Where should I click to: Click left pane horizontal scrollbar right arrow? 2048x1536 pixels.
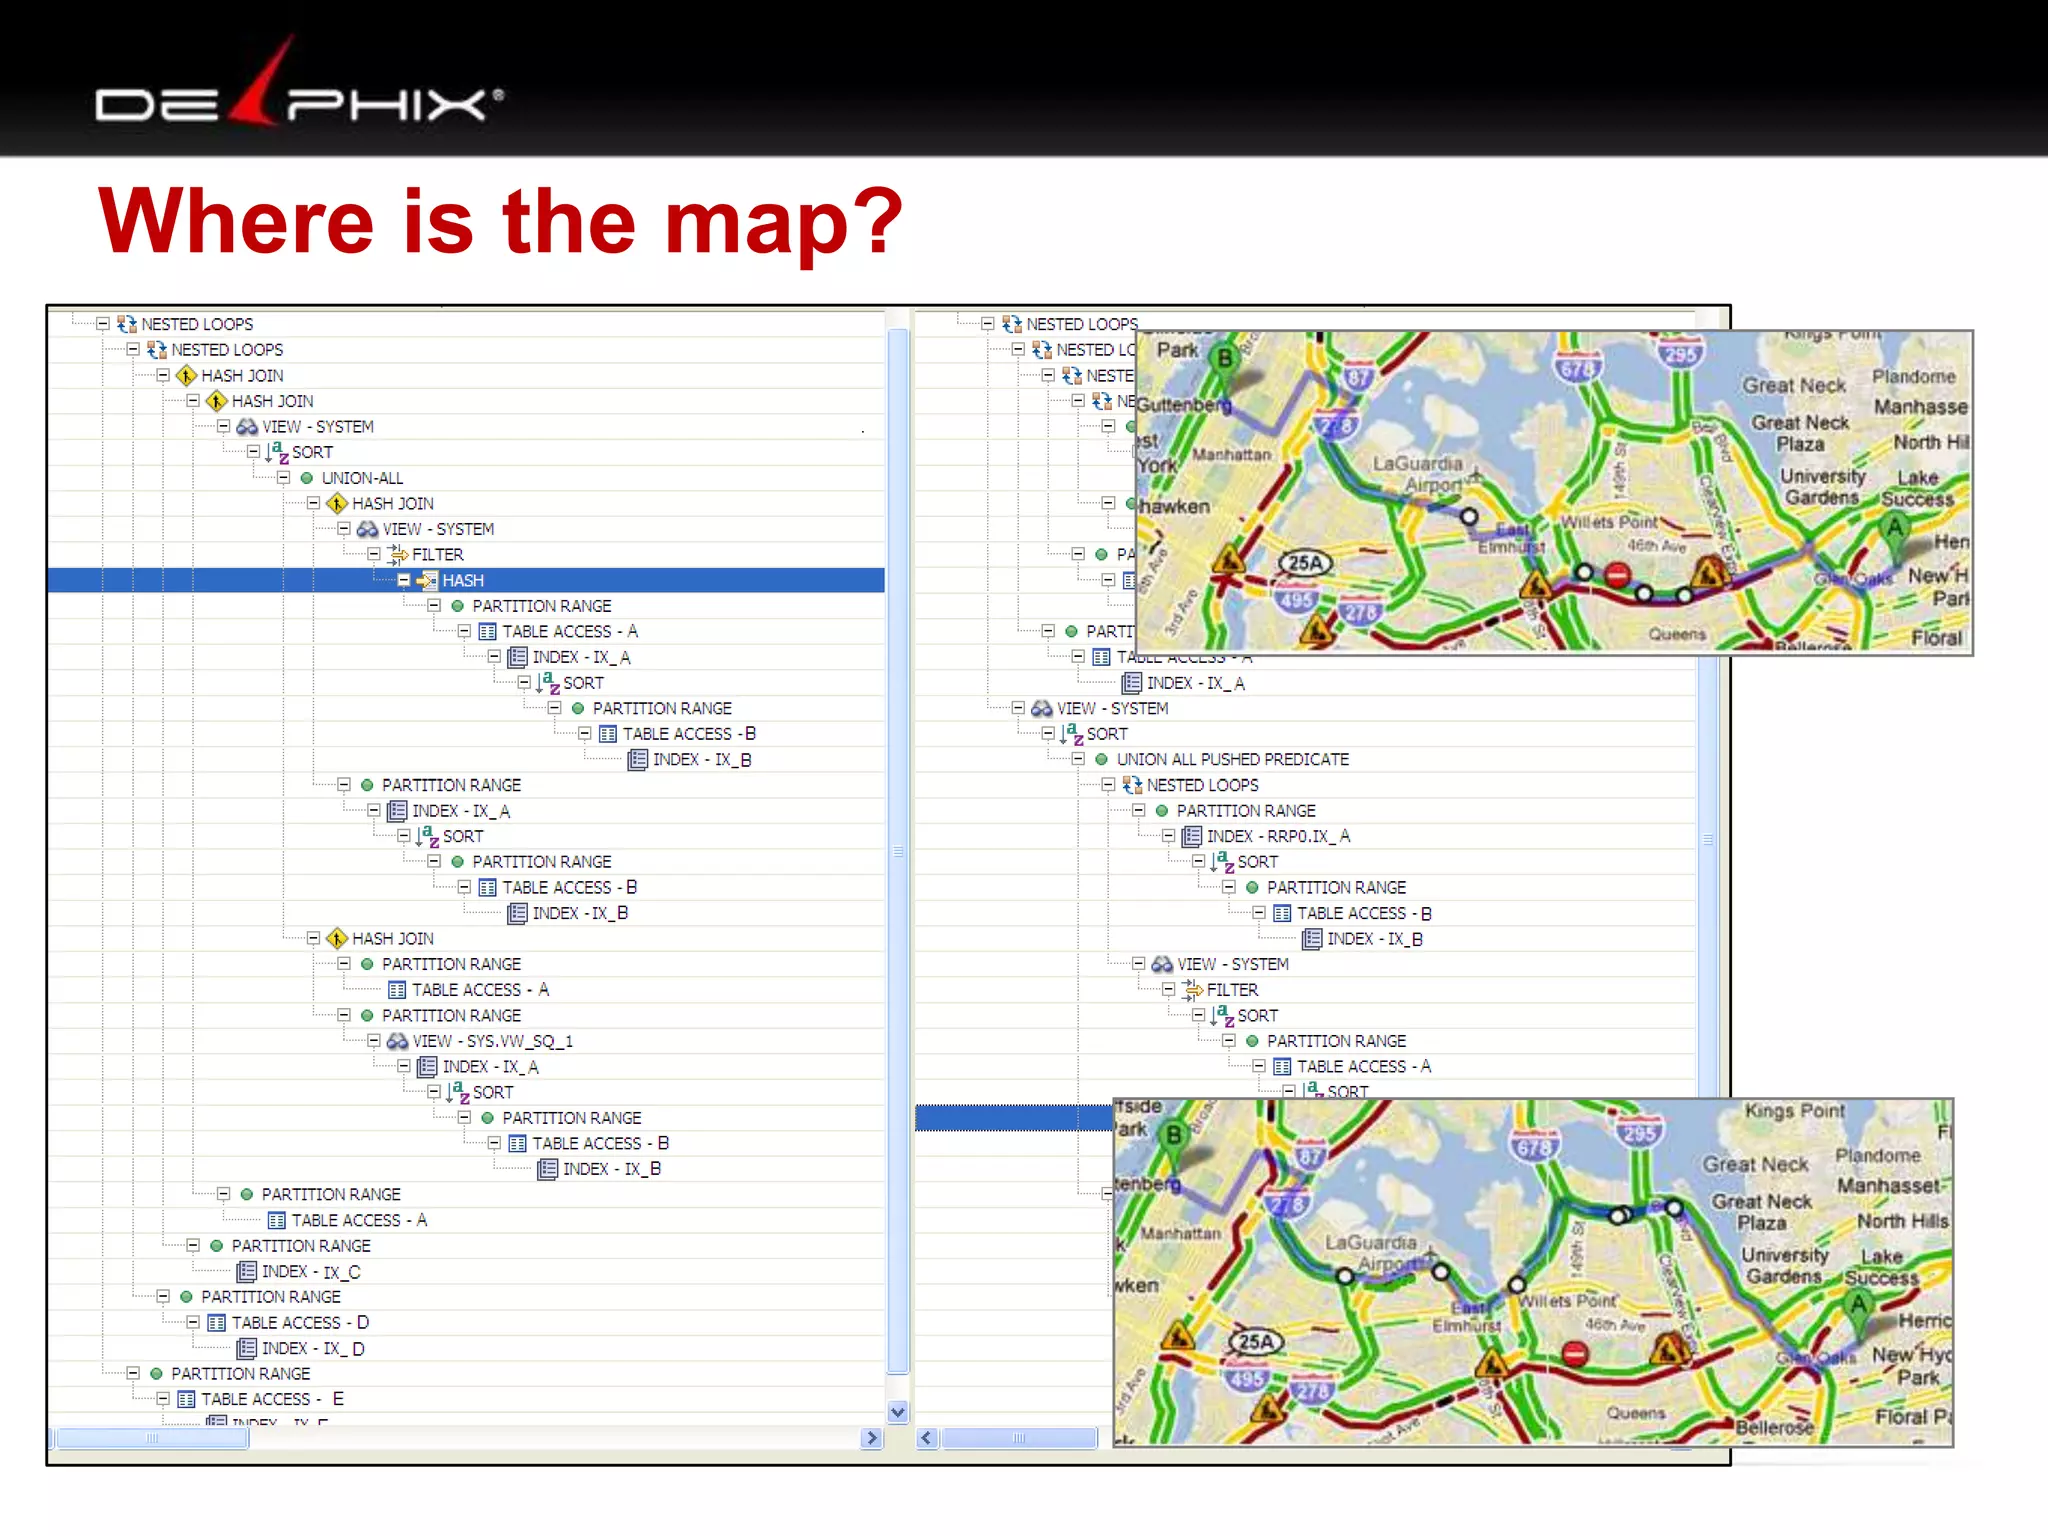[x=872, y=1438]
